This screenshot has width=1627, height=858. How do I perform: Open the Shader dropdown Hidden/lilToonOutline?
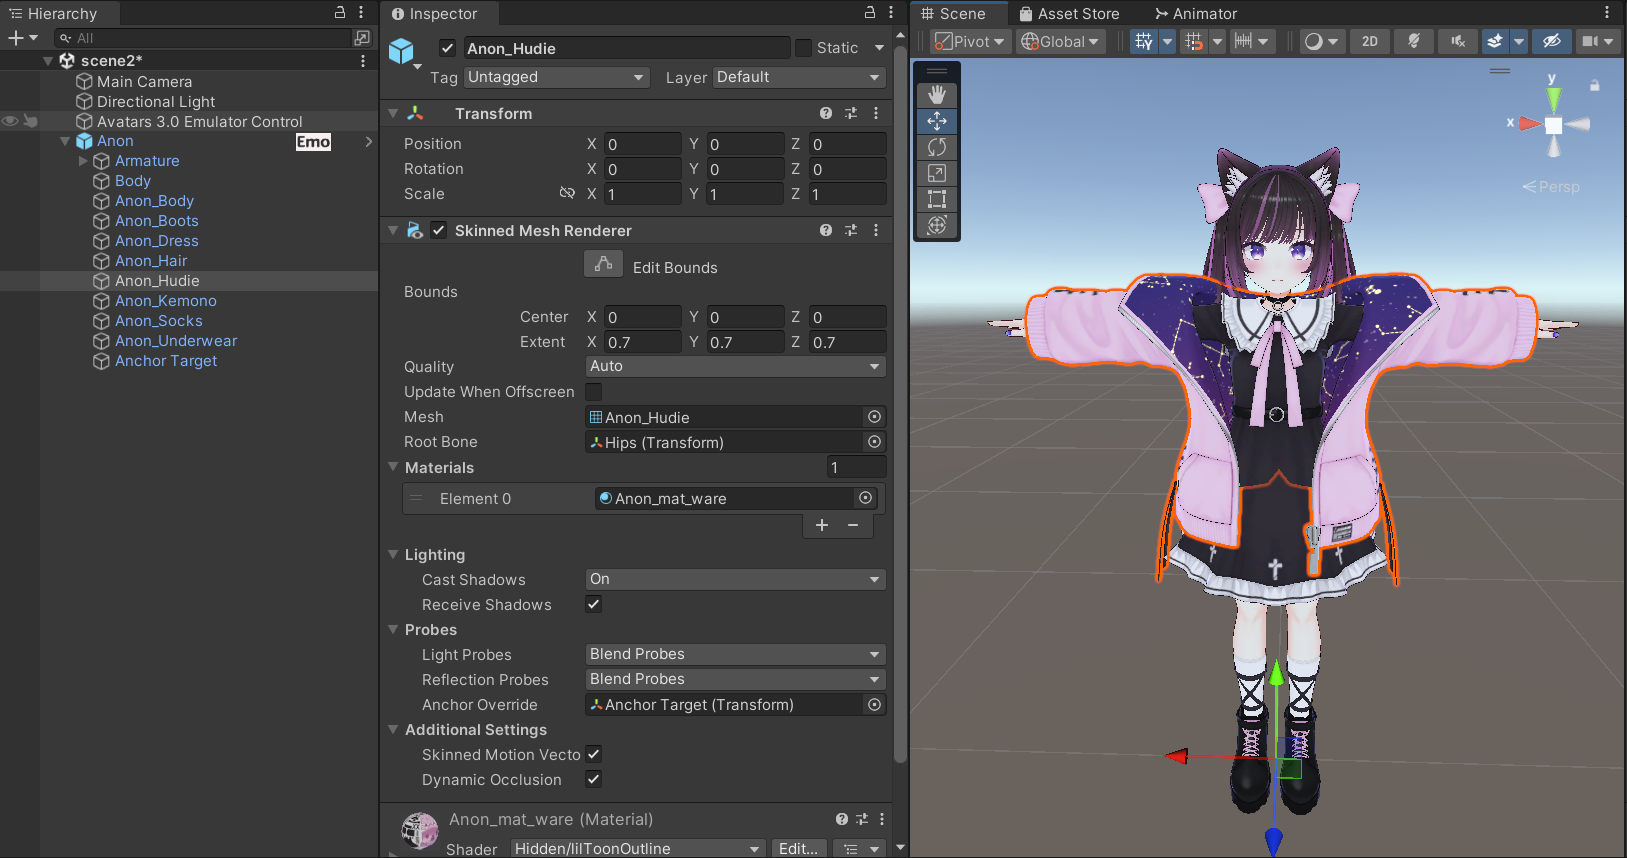(x=638, y=848)
